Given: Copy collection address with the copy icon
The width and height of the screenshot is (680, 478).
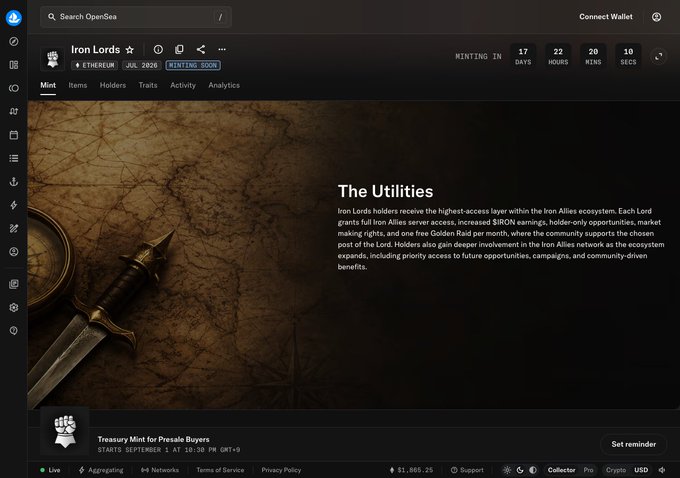Looking at the screenshot, I should tap(179, 49).
